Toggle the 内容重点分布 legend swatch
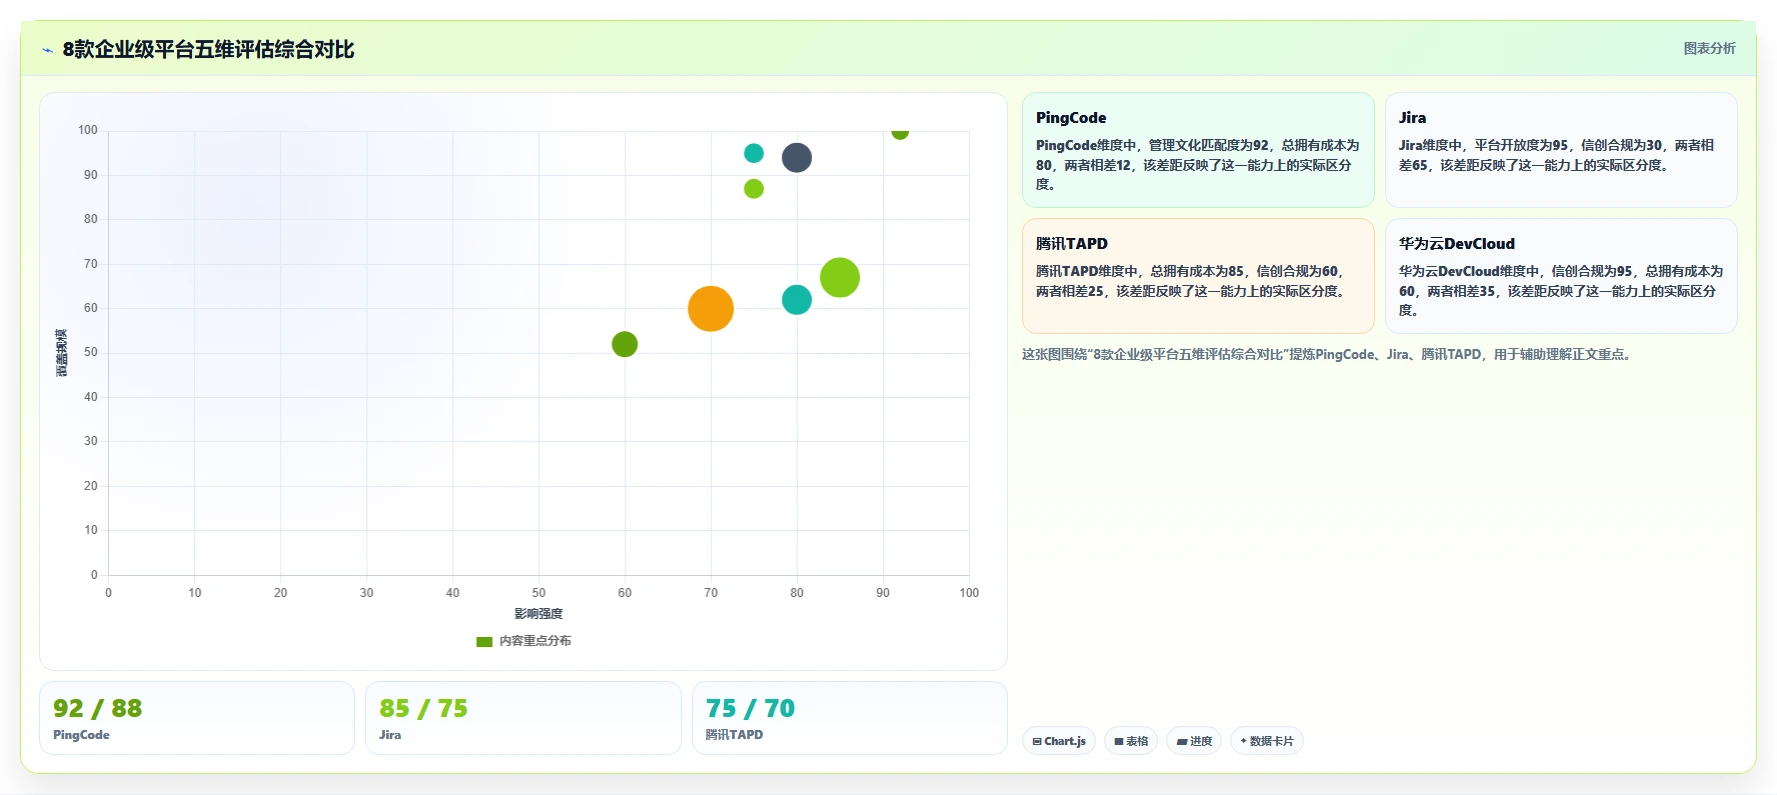The height and width of the screenshot is (795, 1777). tap(485, 641)
